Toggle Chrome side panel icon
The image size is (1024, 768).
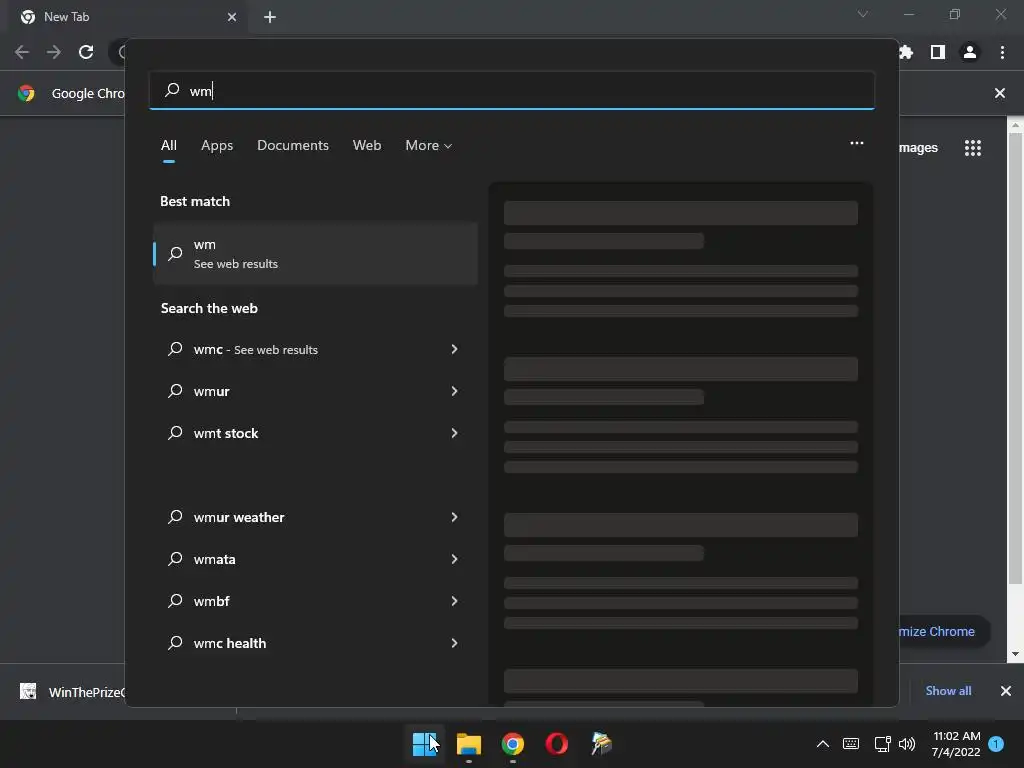[938, 52]
